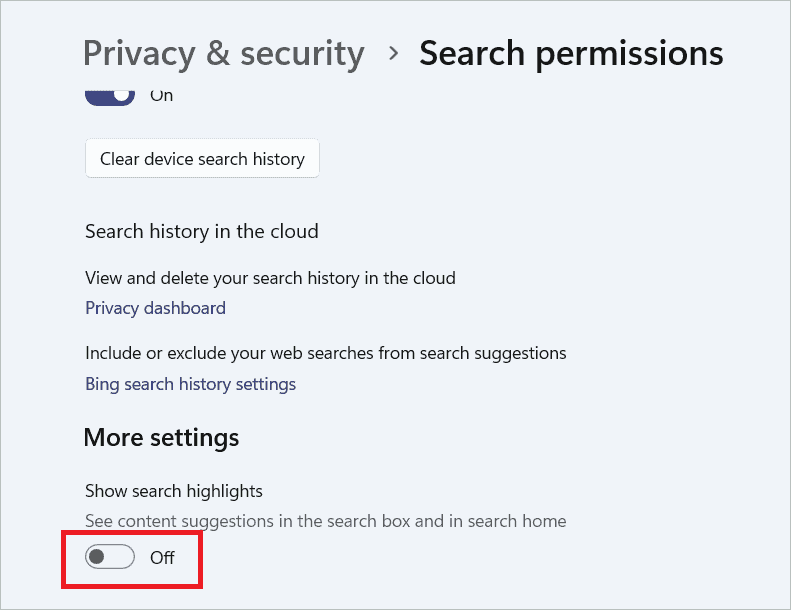Click Clear device search history button
Viewport: 791px width, 610px height.
pyautogui.click(x=202, y=159)
